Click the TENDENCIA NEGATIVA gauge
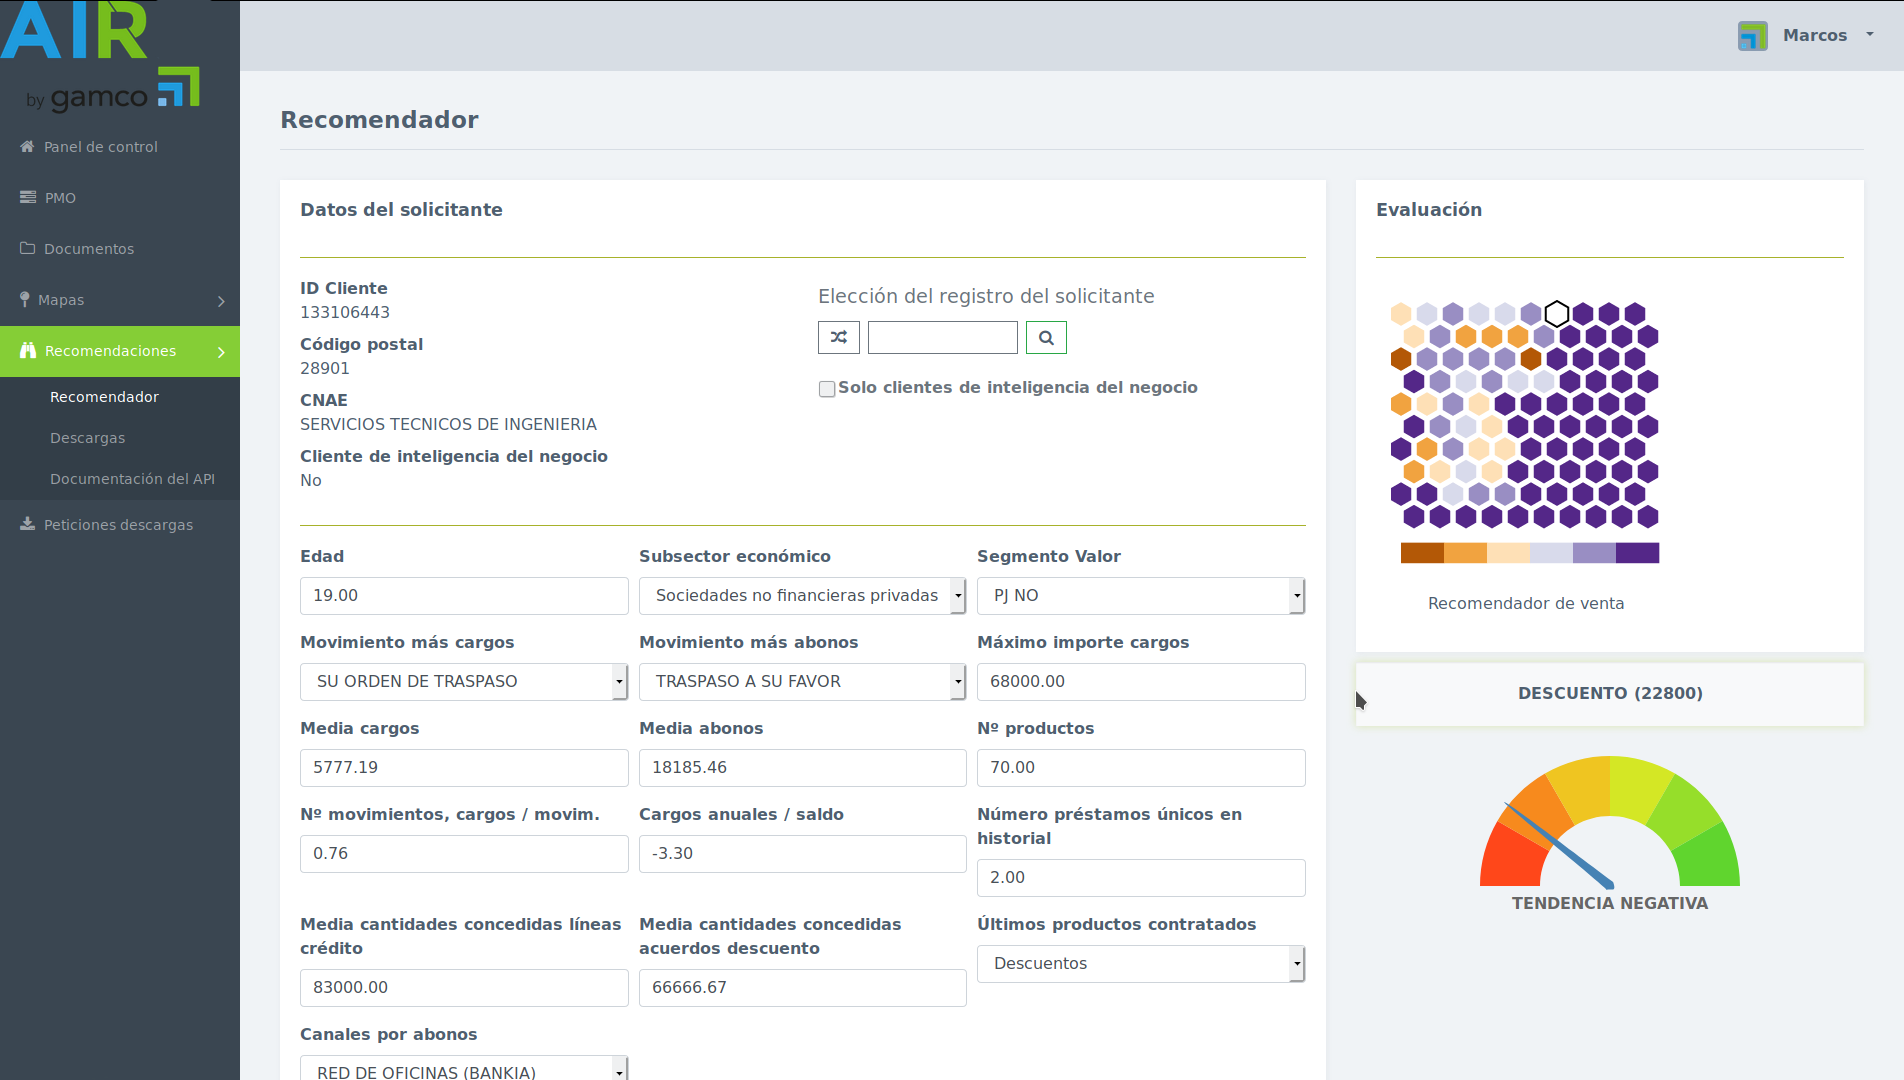Viewport: 1904px width, 1080px height. pos(1610,822)
